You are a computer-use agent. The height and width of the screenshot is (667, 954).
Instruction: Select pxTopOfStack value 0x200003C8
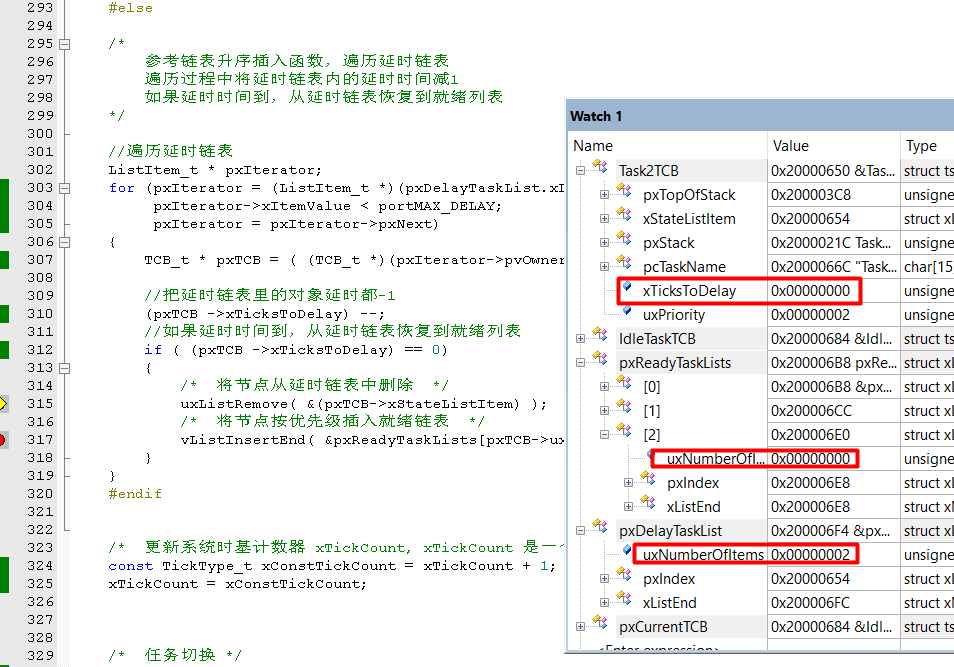[x=810, y=195]
